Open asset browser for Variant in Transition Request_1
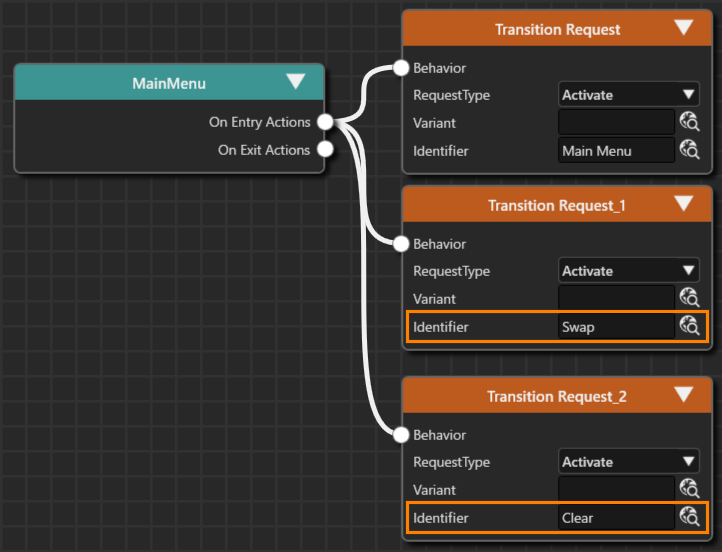The width and height of the screenshot is (722, 552). tap(689, 297)
